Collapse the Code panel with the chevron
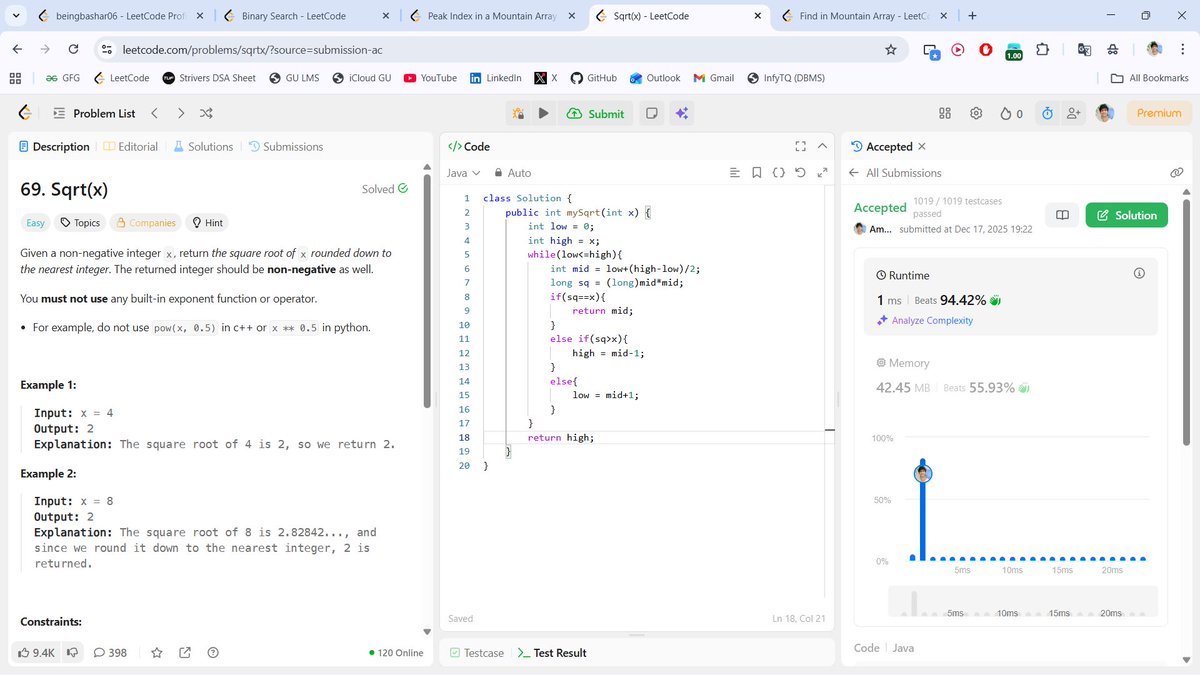Screen dimensions: 1200x675 pyautogui.click(x=821, y=146)
